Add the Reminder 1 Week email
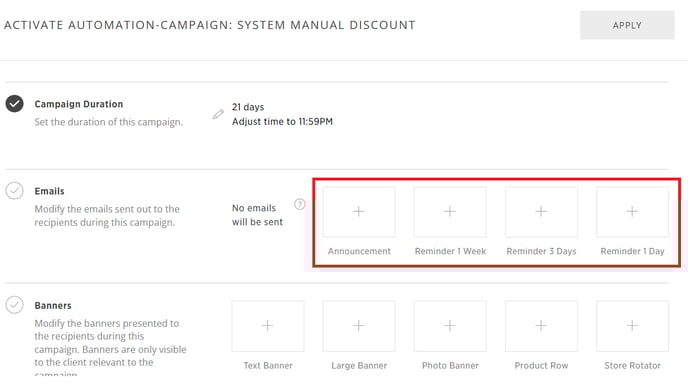Screen dimensions: 688x386 (450, 212)
